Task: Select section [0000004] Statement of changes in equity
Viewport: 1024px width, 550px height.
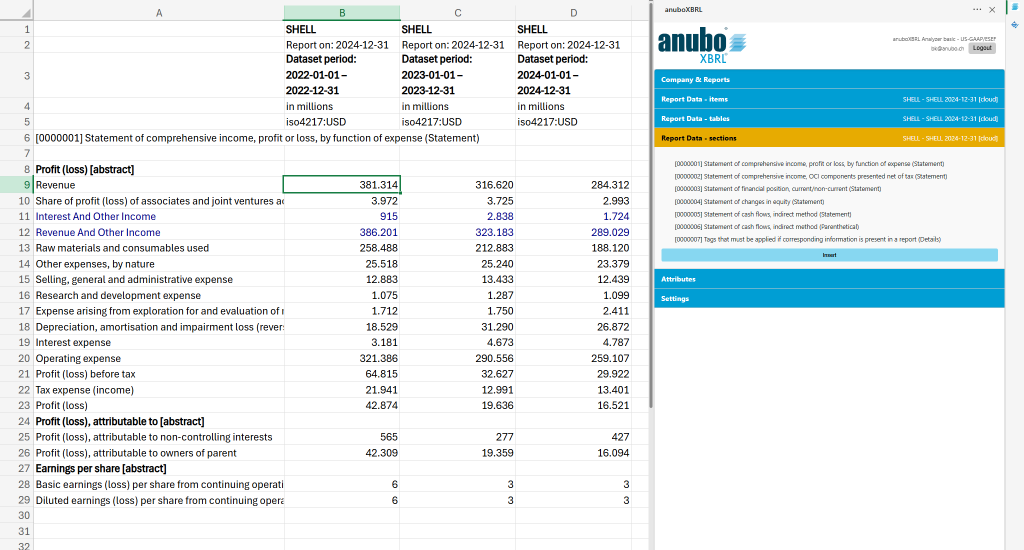Action: pyautogui.click(x=749, y=202)
